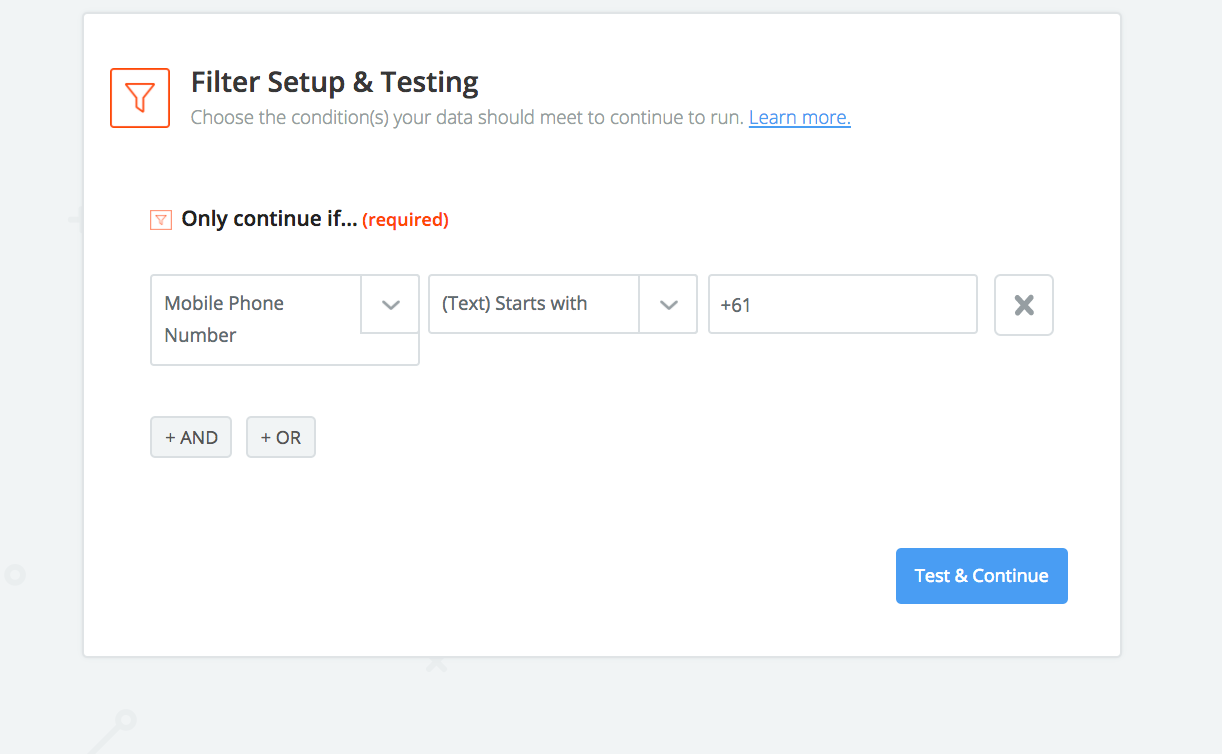The height and width of the screenshot is (754, 1222).
Task: Click the Only continue if label text
Action: [269, 219]
